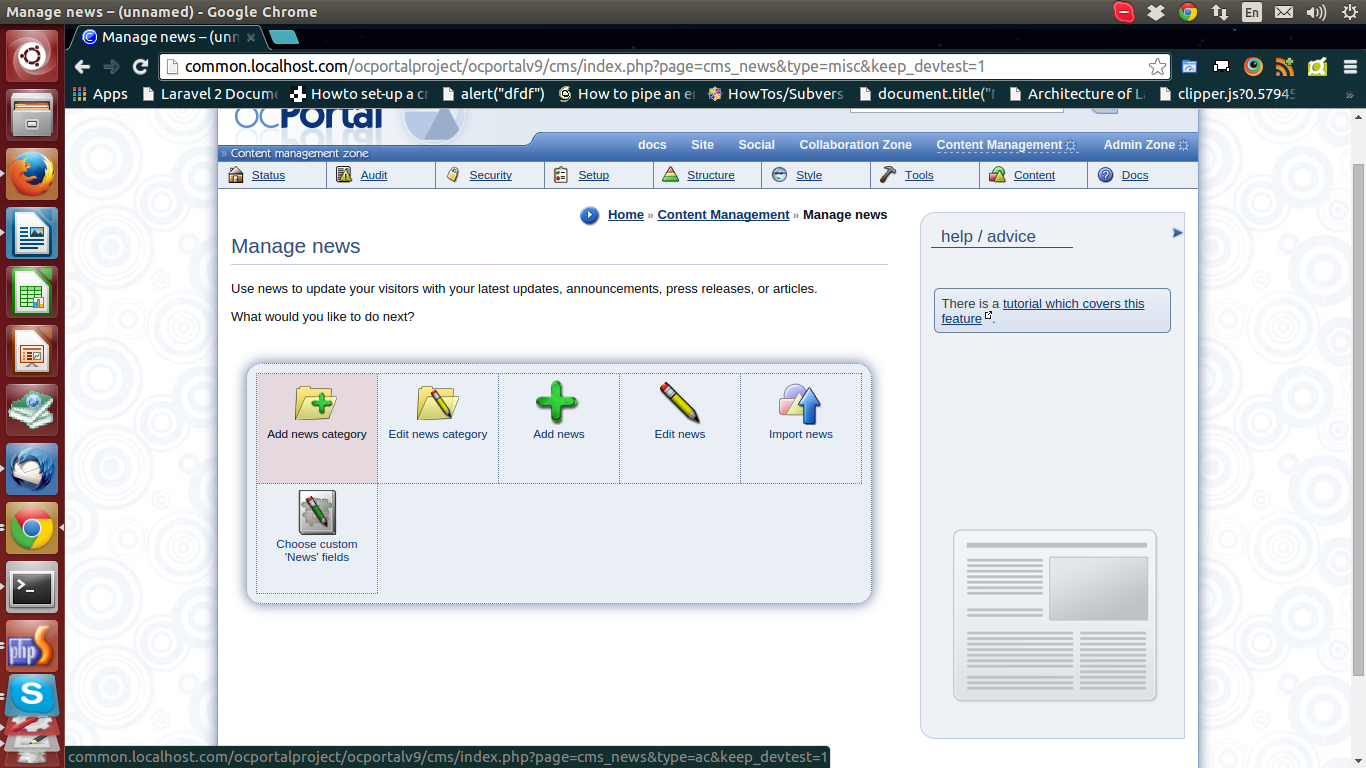Click the pencil Edit news icon
The width and height of the screenshot is (1366, 768).
coord(679,403)
